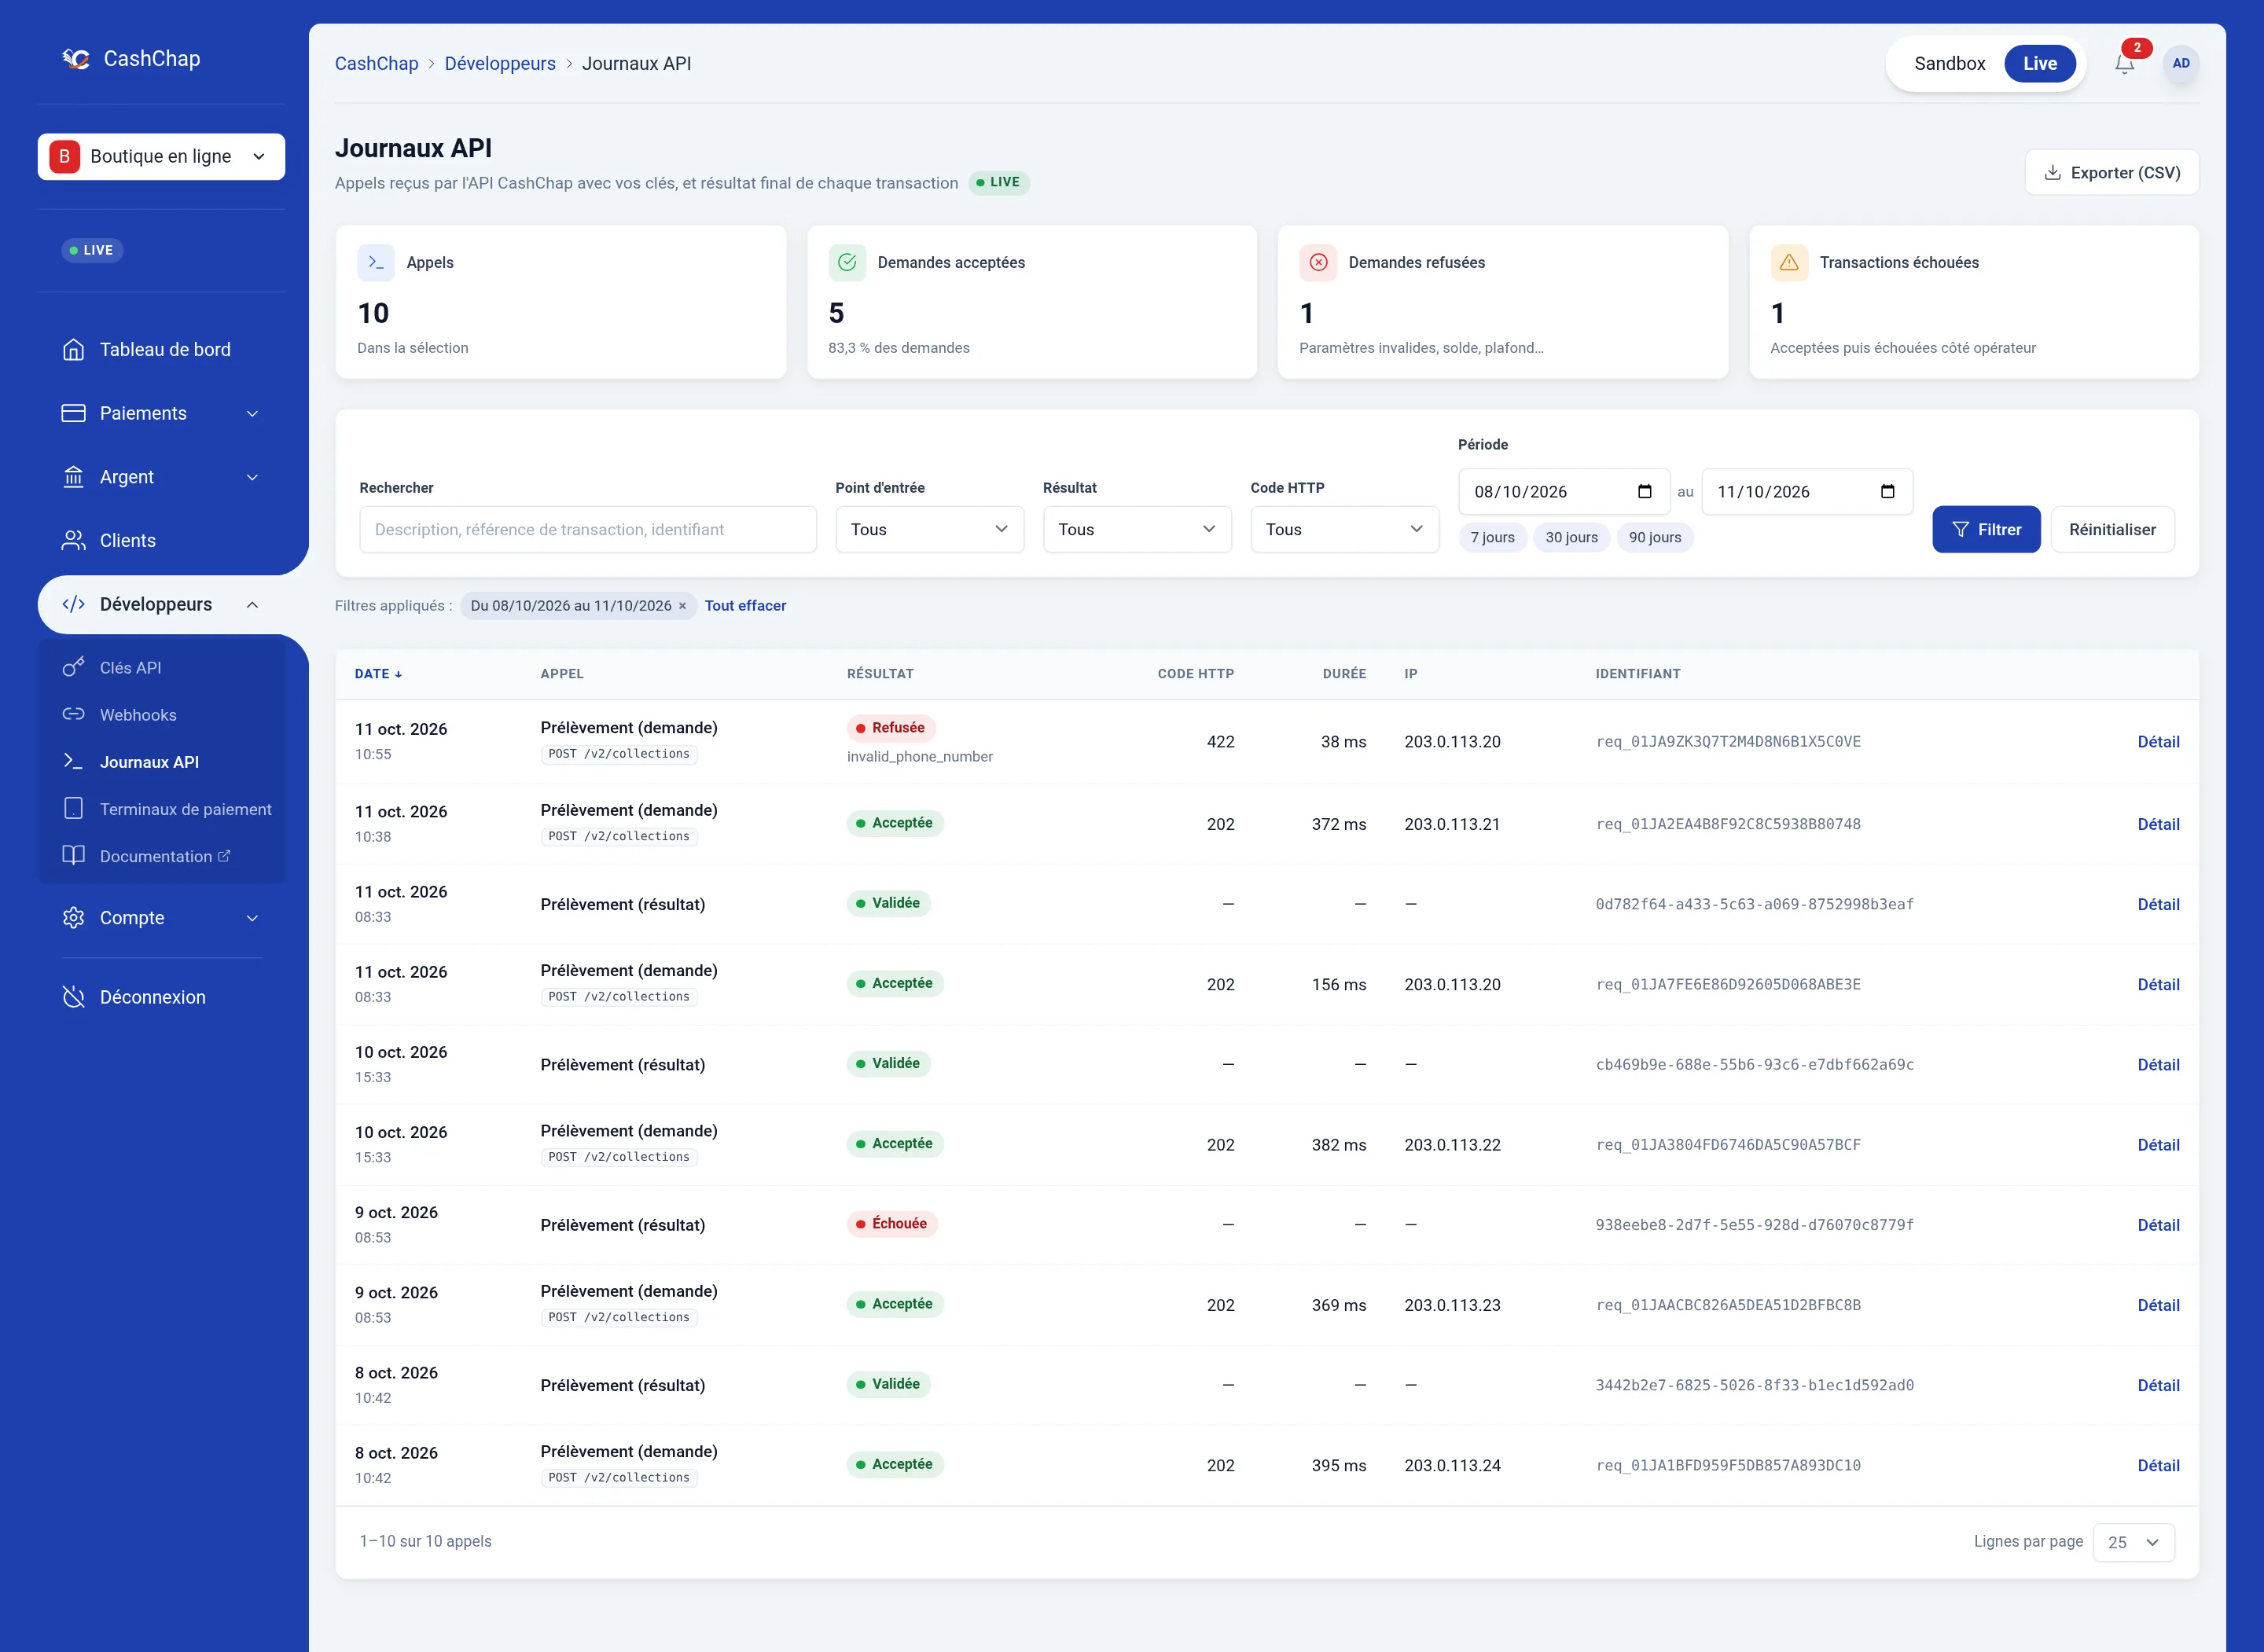This screenshot has height=1652, width=2264.
Task: Change Lignes par page dropdown
Action: point(2133,1542)
